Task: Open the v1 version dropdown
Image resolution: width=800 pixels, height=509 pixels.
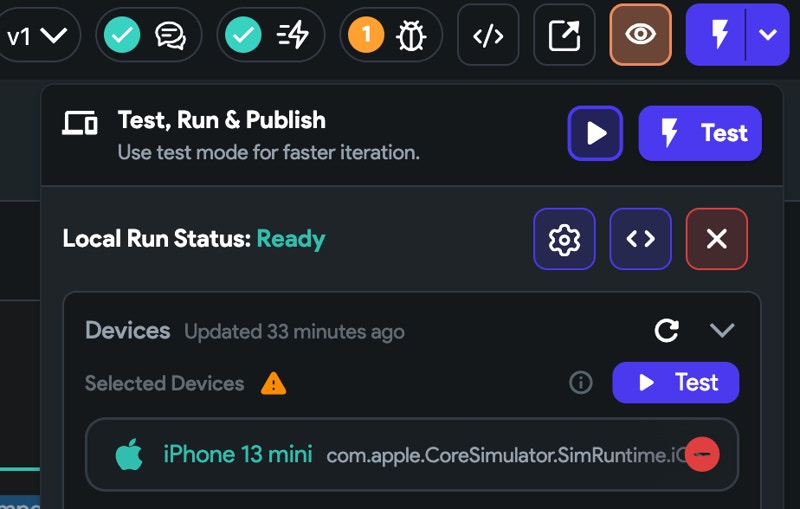Action: (x=37, y=35)
